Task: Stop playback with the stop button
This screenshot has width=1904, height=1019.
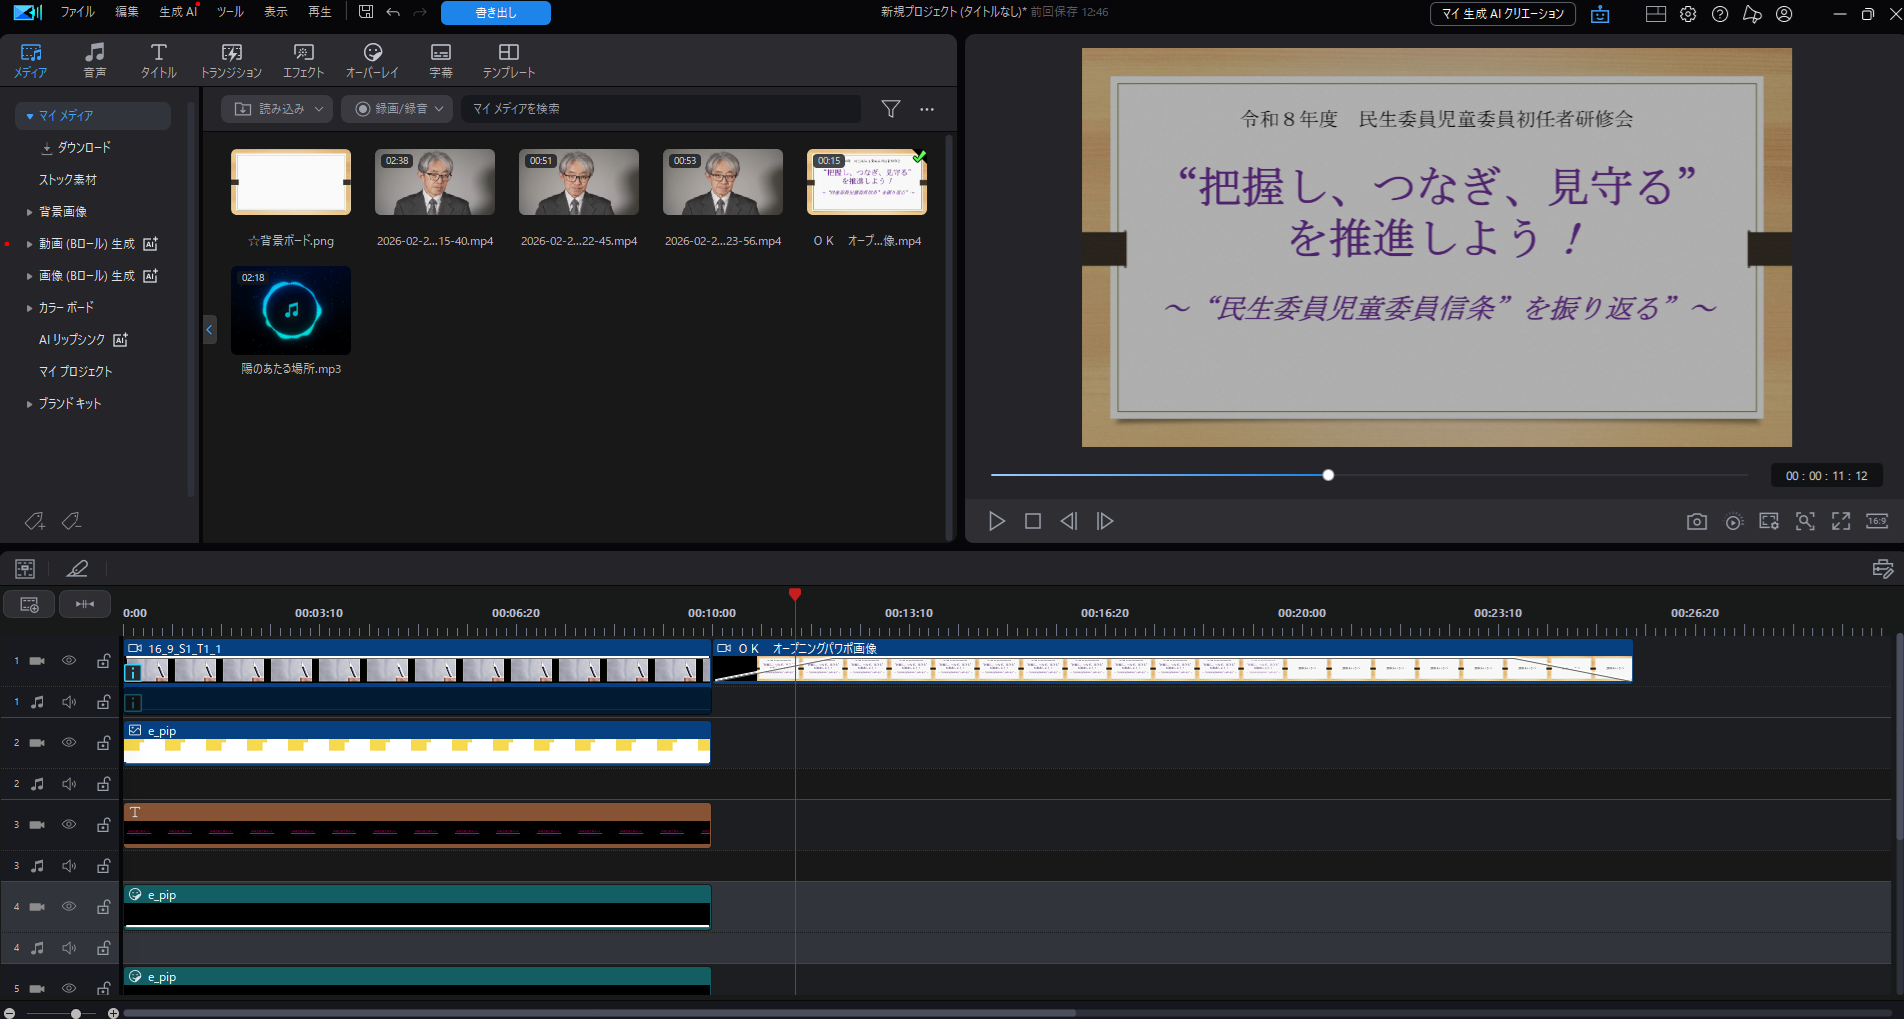Action: (x=1033, y=521)
